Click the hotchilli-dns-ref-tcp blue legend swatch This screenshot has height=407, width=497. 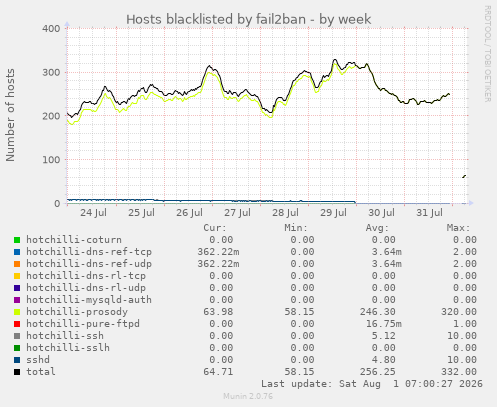pos(17,252)
